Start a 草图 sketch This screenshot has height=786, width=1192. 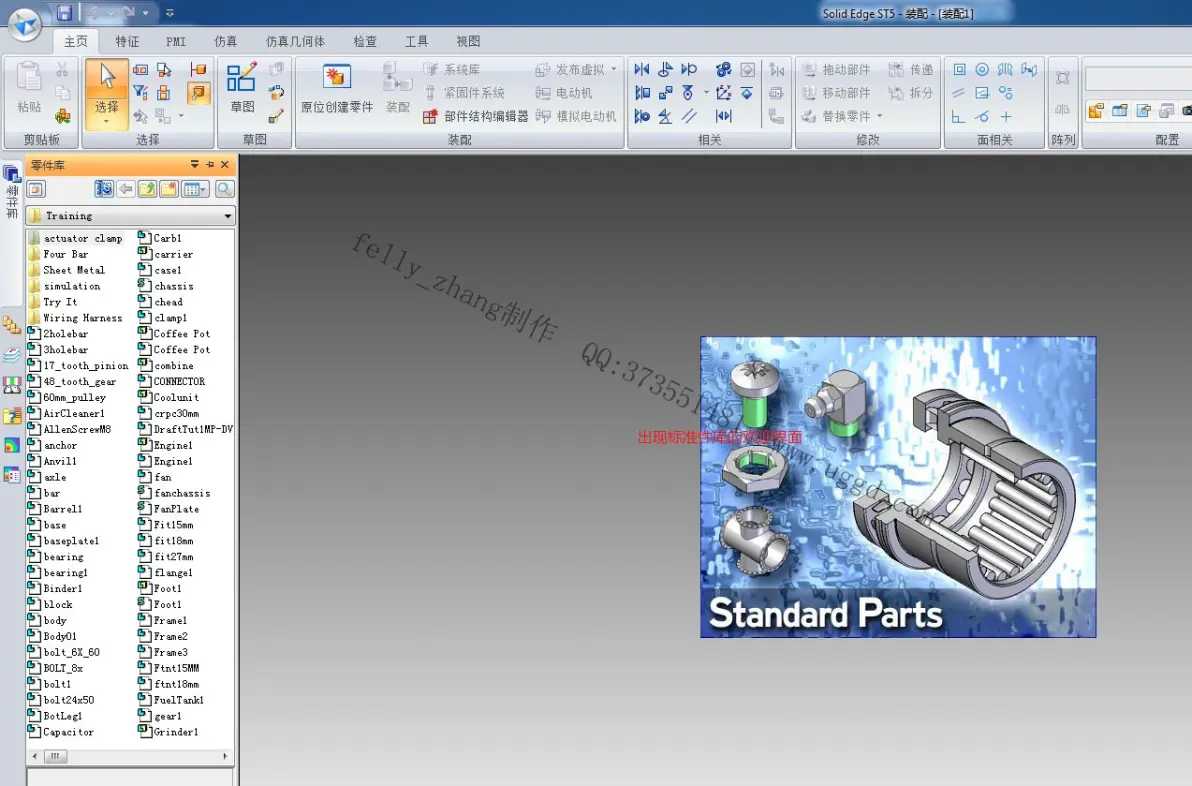242,87
